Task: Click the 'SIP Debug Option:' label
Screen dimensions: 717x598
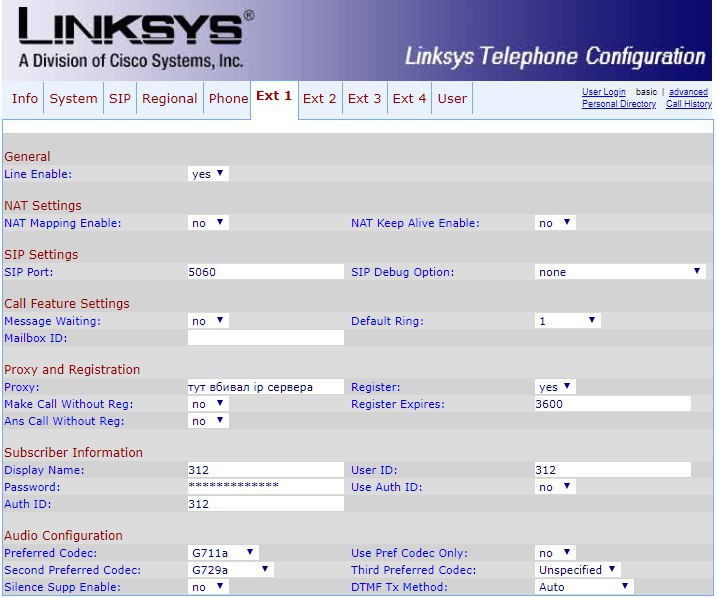Action: pyautogui.click(x=402, y=272)
